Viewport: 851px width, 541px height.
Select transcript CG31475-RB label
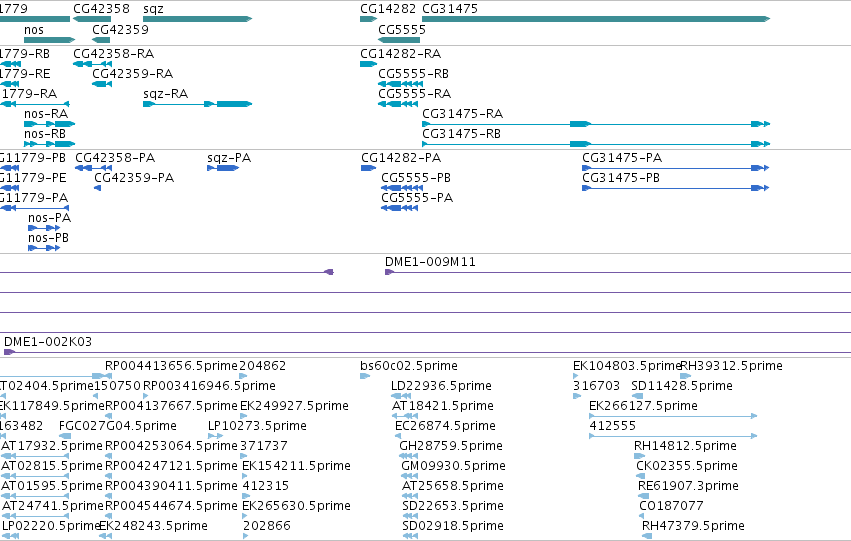[x=461, y=134]
